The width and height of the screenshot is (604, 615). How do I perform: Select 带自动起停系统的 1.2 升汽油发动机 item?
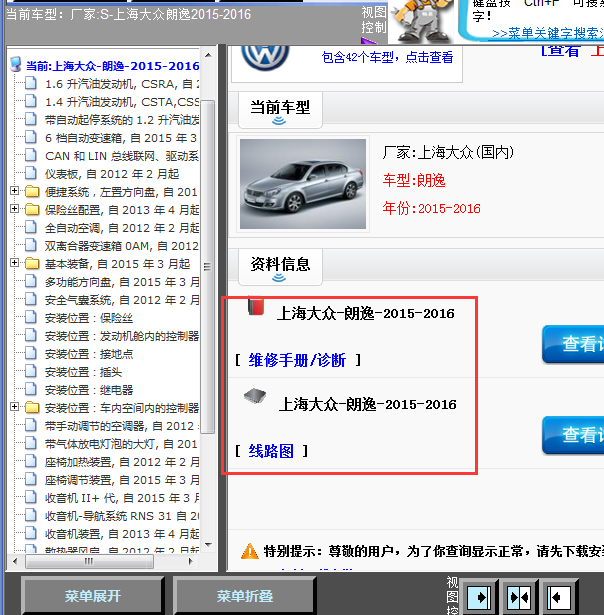122,120
